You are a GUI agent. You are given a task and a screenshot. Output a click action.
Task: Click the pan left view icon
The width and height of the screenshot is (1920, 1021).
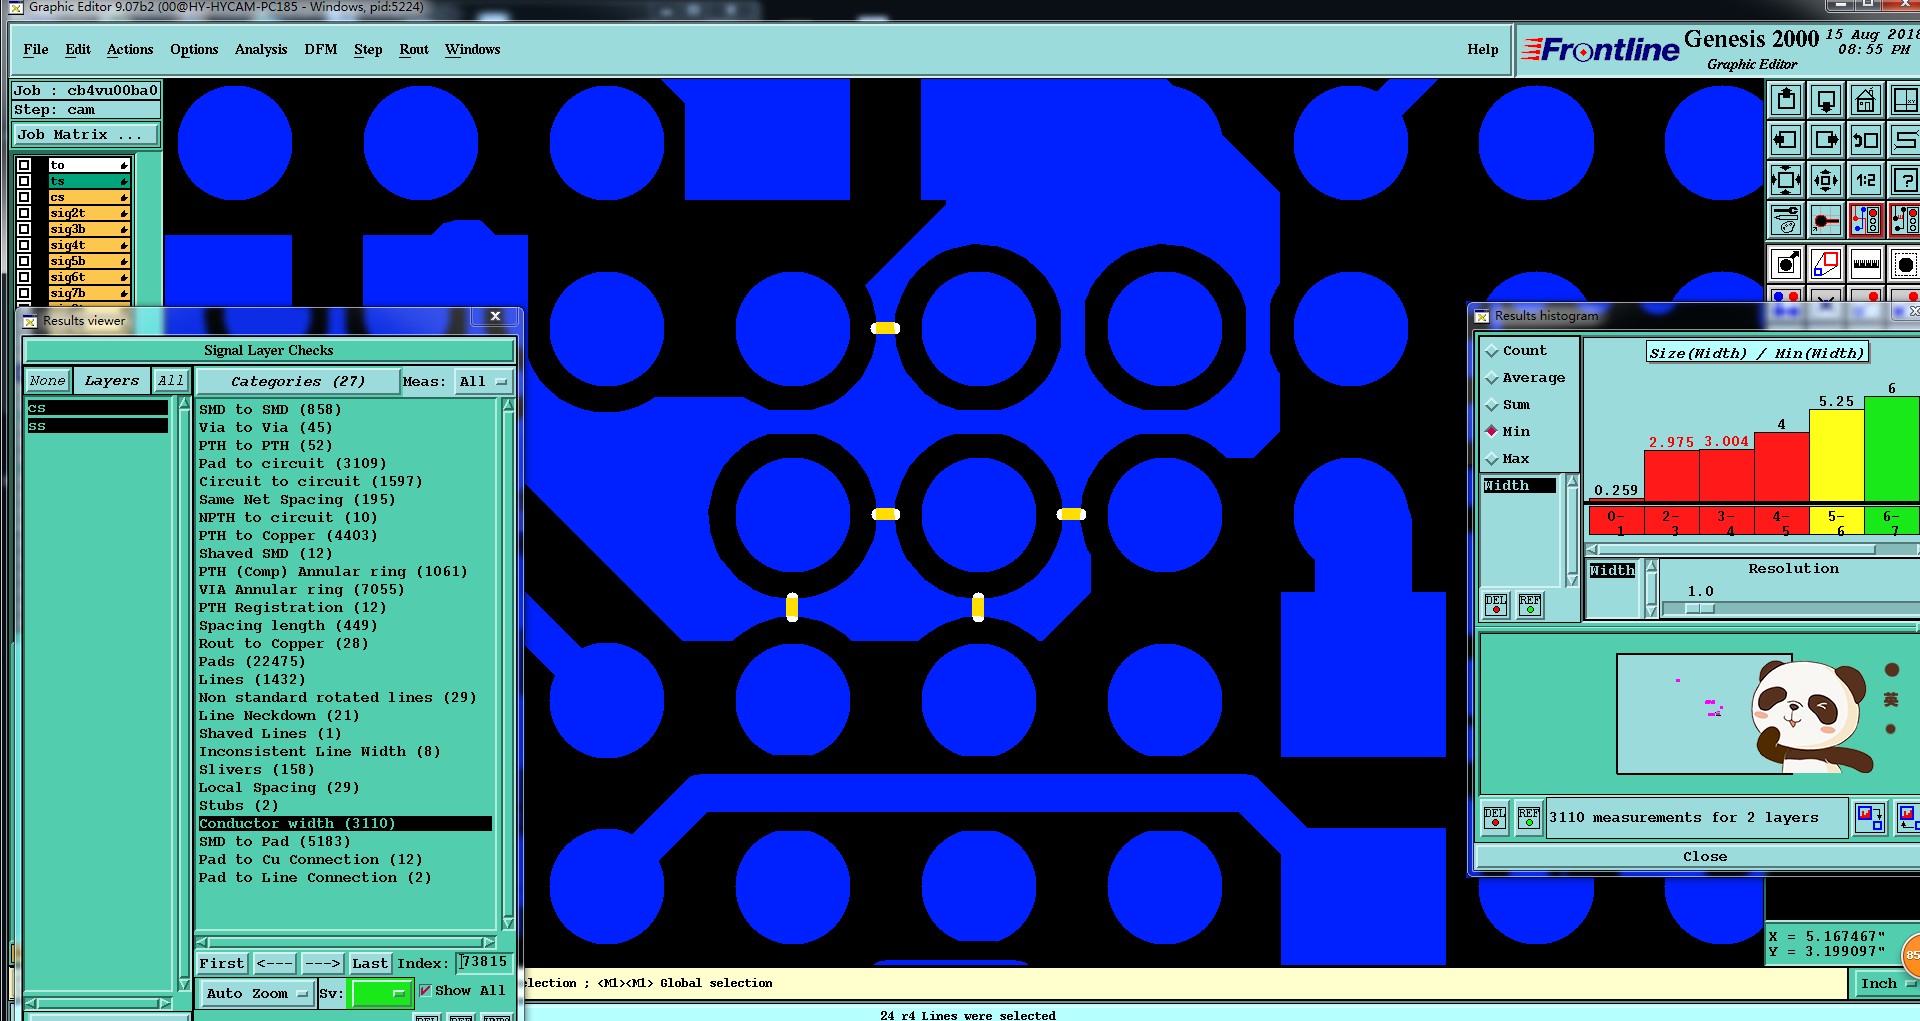coord(1786,140)
